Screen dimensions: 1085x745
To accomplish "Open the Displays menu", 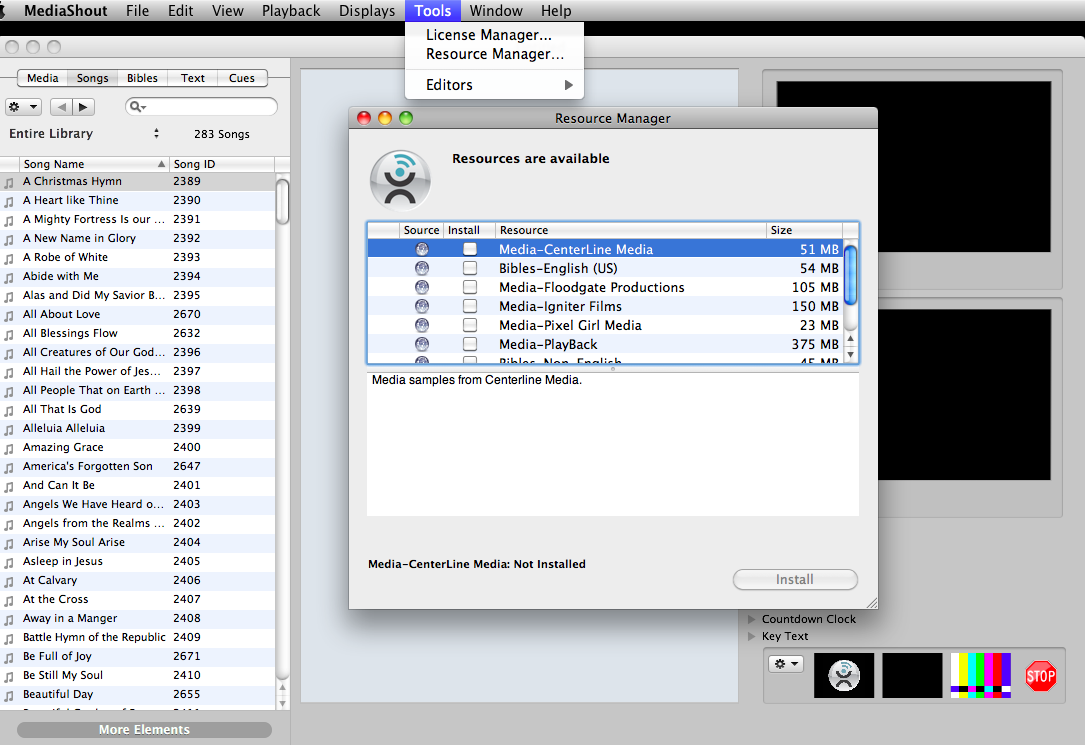I will pos(367,11).
